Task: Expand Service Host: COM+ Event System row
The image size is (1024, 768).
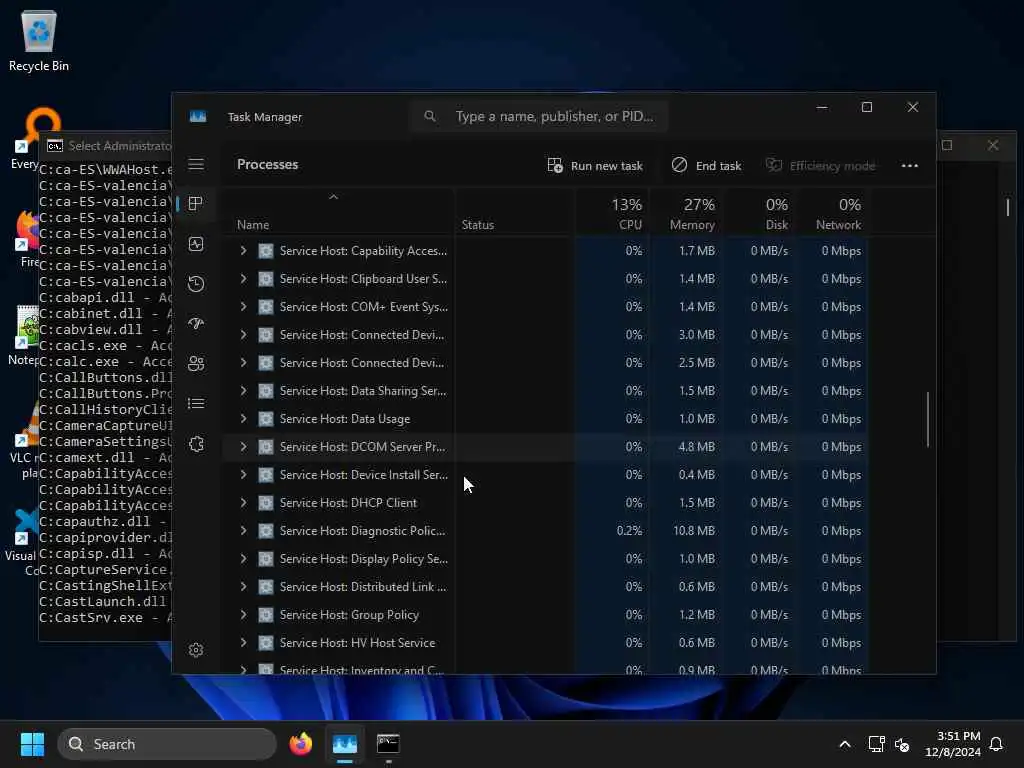Action: [x=243, y=307]
